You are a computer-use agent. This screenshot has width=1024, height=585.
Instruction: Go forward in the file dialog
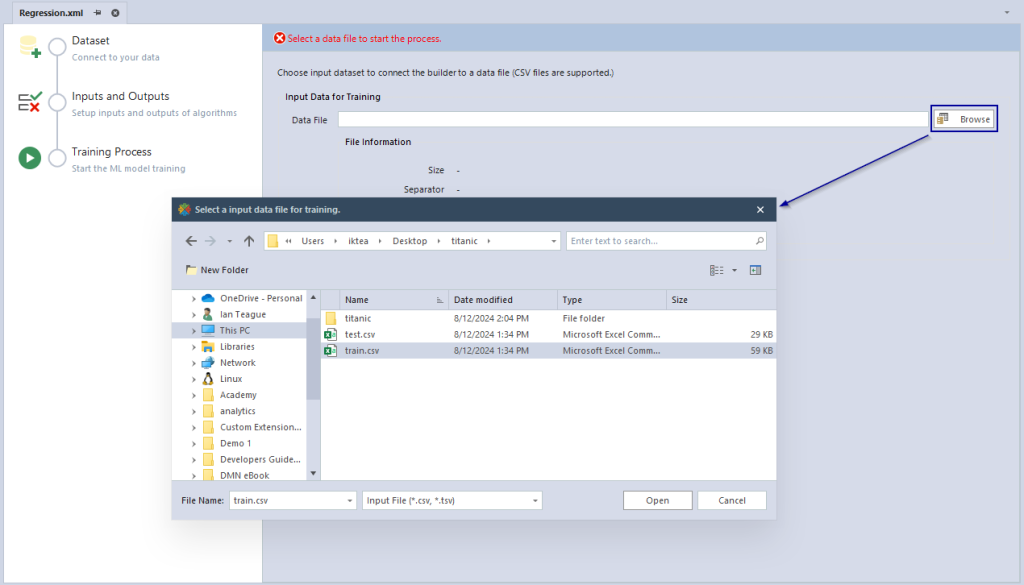point(210,241)
